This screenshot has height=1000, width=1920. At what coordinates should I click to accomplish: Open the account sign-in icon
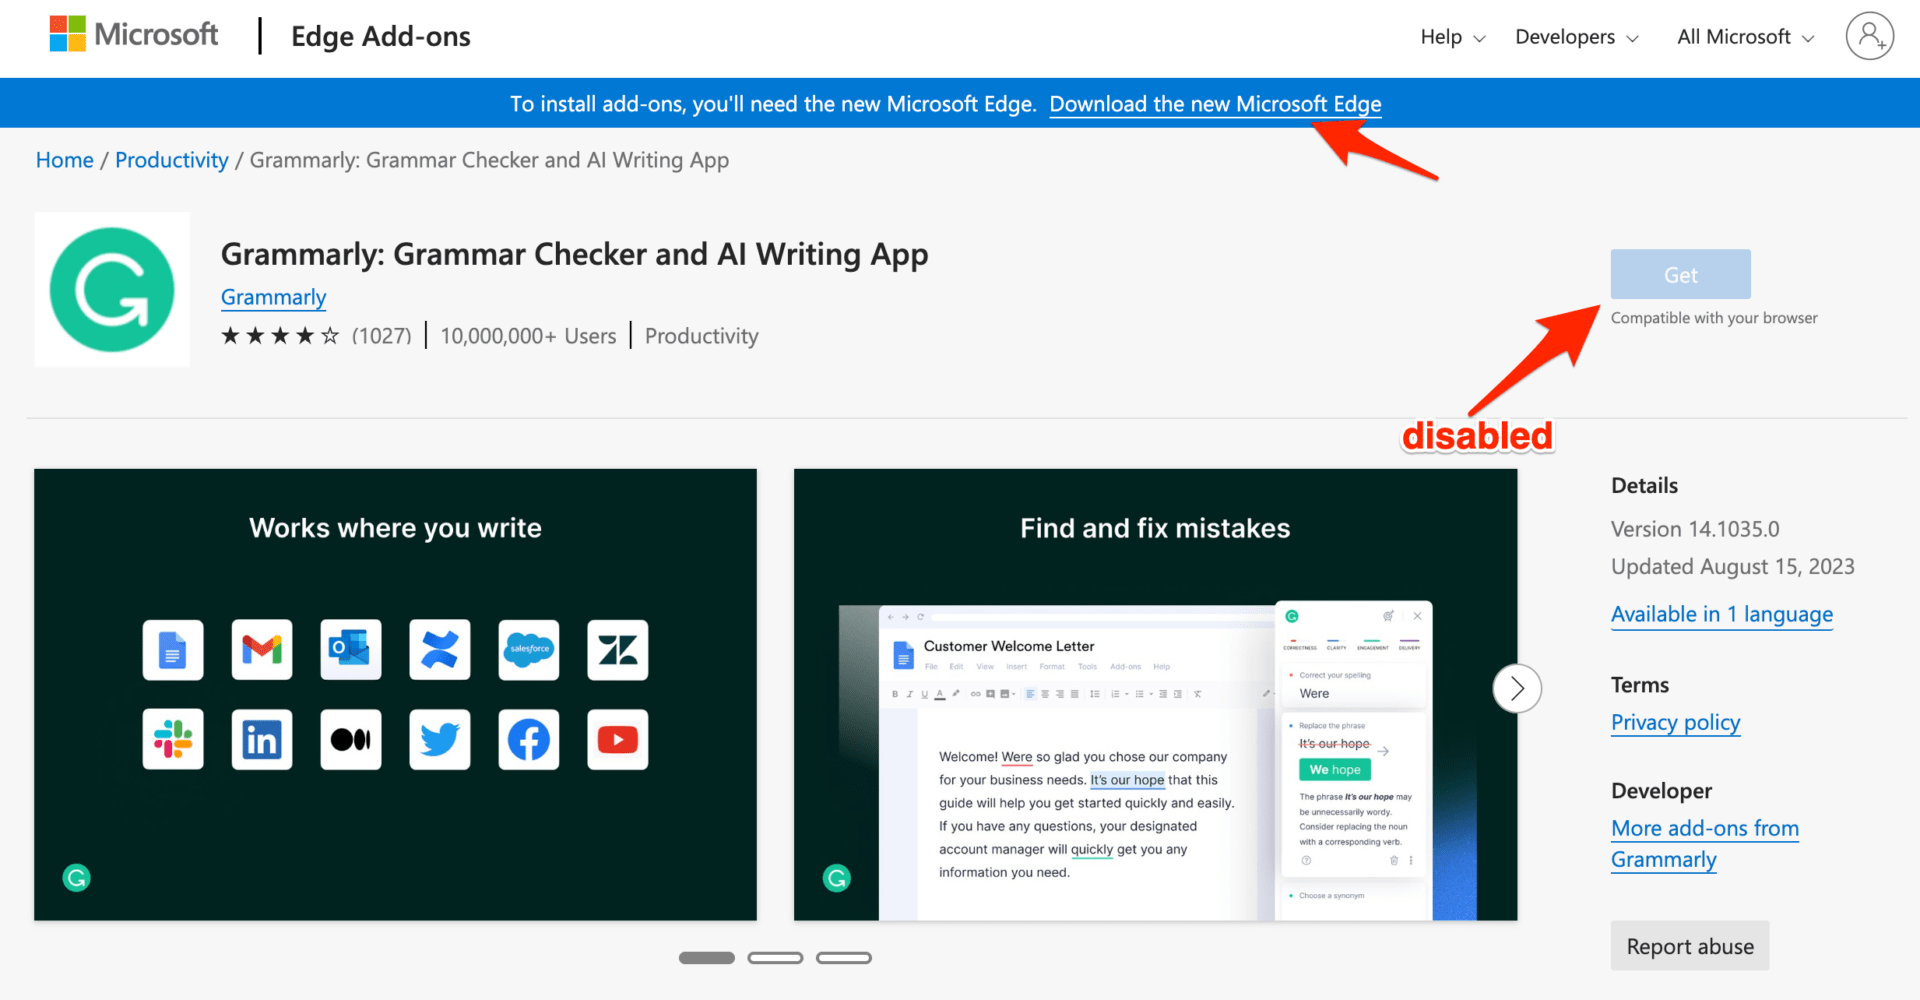(1868, 36)
